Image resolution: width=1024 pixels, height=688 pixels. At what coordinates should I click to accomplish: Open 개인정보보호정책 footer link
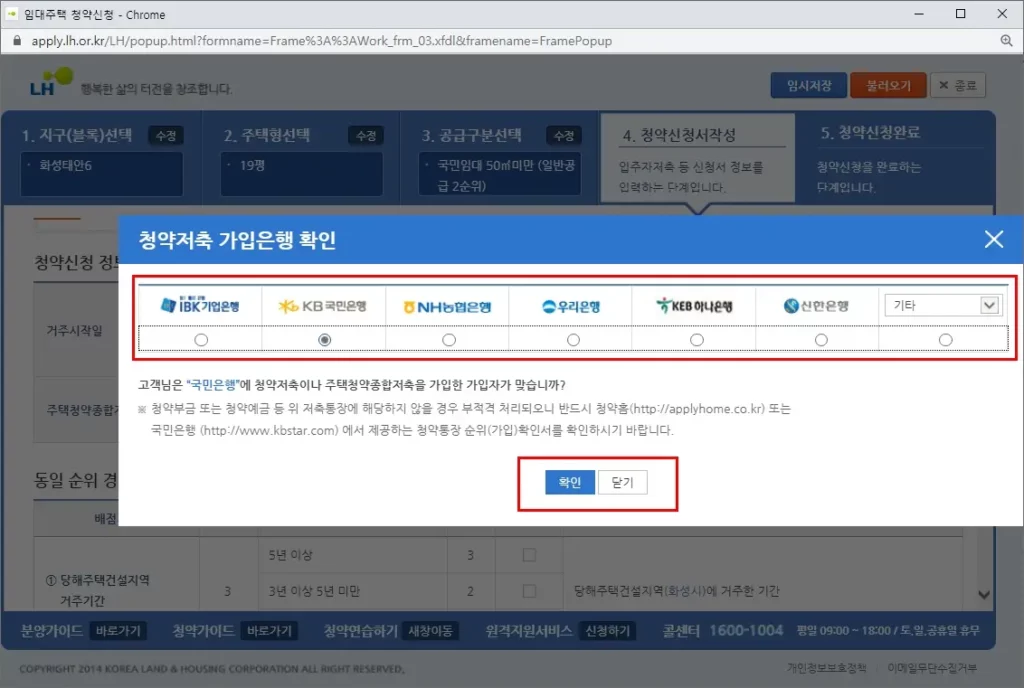pos(826,667)
